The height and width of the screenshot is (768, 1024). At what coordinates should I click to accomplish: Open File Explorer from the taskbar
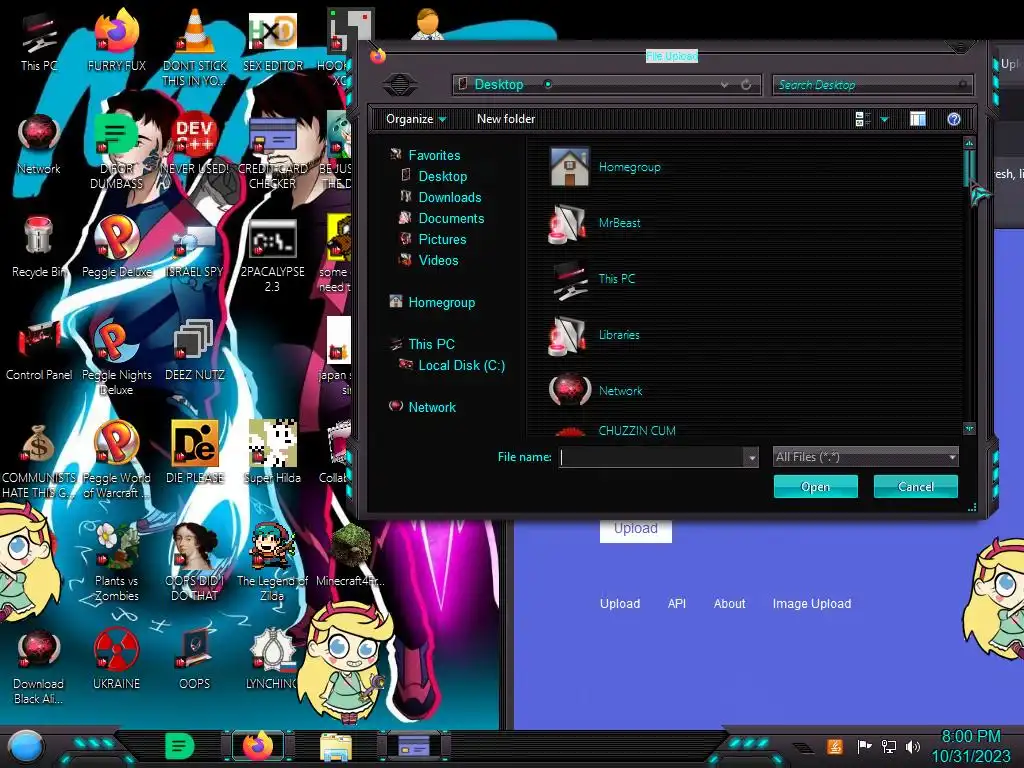336,746
